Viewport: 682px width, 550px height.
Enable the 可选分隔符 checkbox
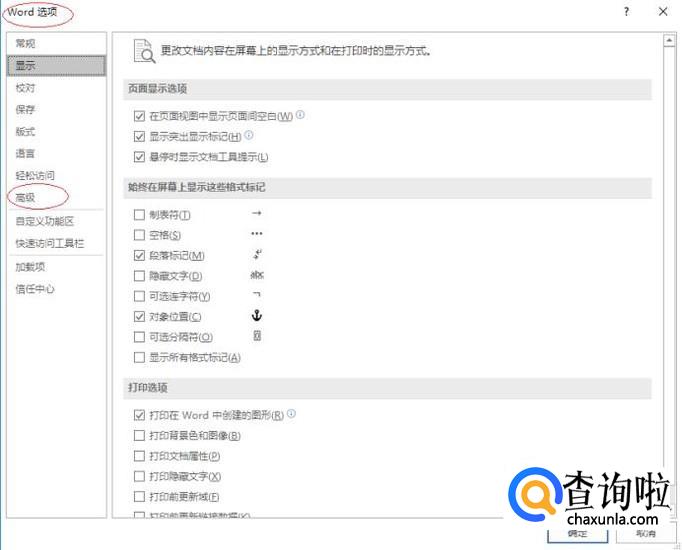click(139, 337)
